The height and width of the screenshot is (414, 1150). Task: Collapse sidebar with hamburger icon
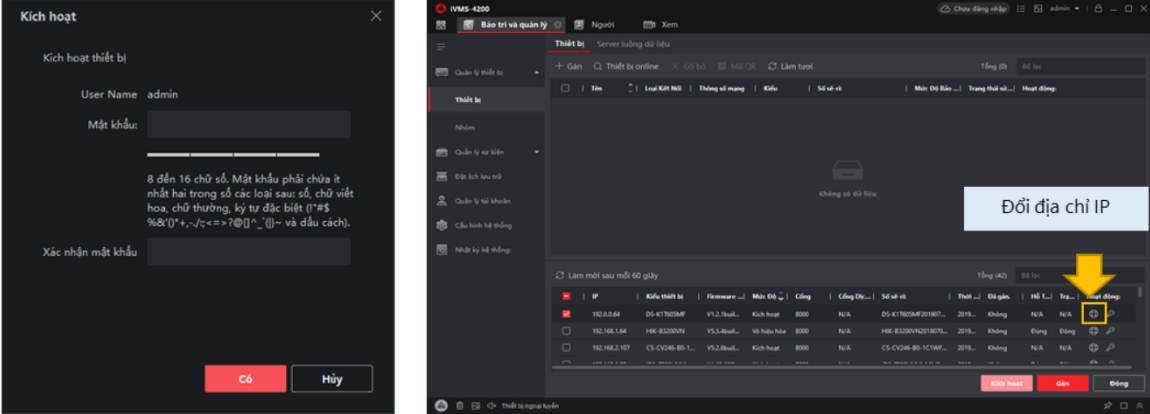point(441,47)
